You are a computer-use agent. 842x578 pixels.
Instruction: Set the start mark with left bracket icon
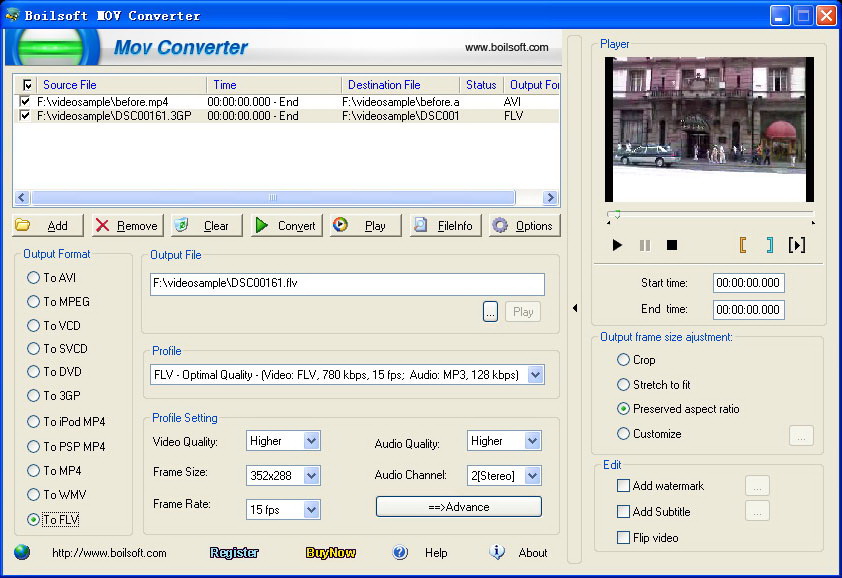[743, 245]
